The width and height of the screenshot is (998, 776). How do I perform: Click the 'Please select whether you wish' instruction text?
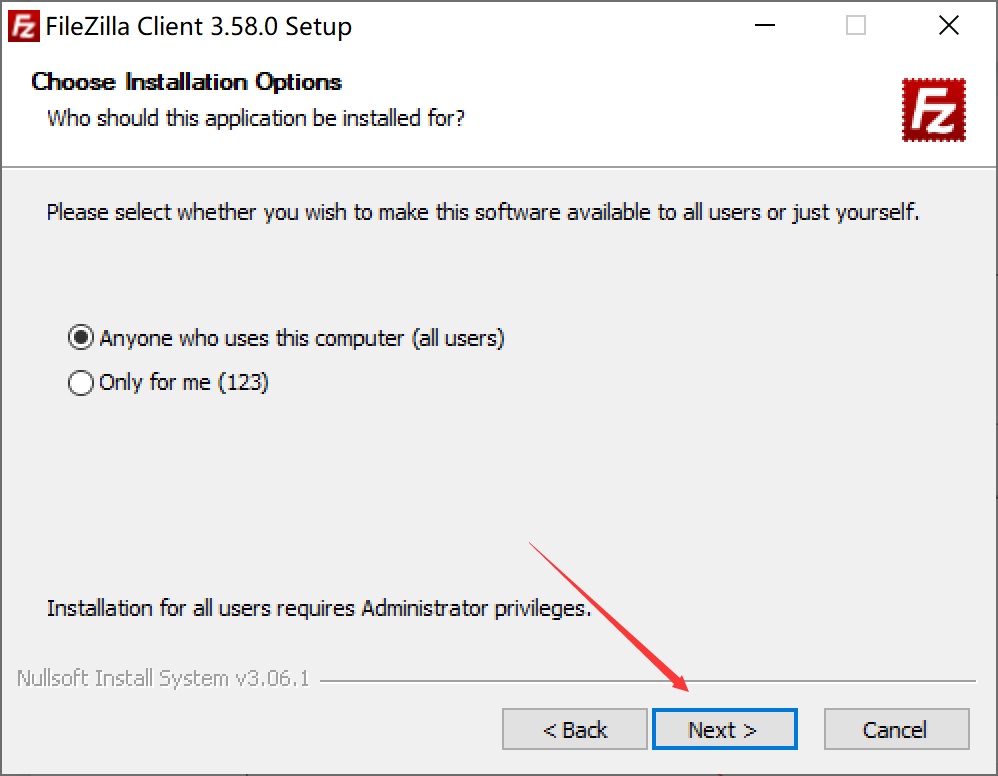click(x=483, y=212)
